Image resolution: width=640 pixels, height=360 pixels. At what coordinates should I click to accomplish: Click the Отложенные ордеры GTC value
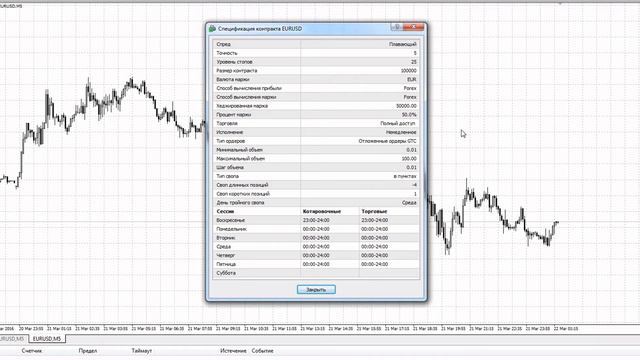point(387,141)
